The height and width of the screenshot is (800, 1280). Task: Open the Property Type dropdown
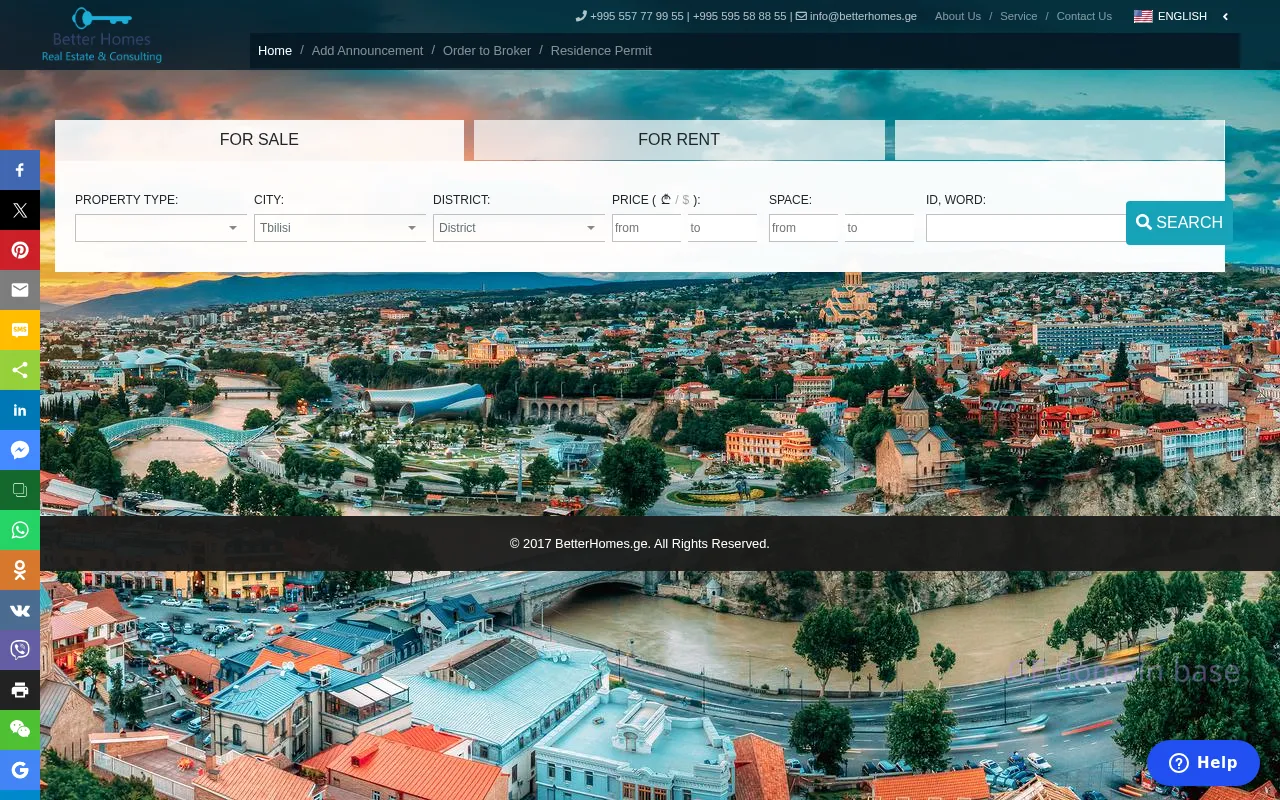point(160,228)
